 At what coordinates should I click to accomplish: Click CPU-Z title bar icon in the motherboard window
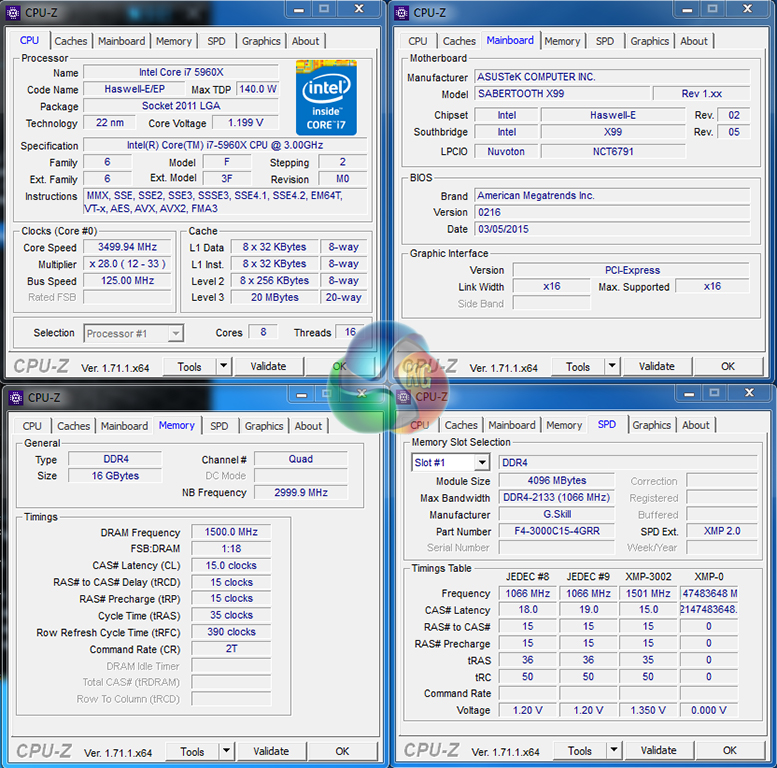tap(402, 13)
